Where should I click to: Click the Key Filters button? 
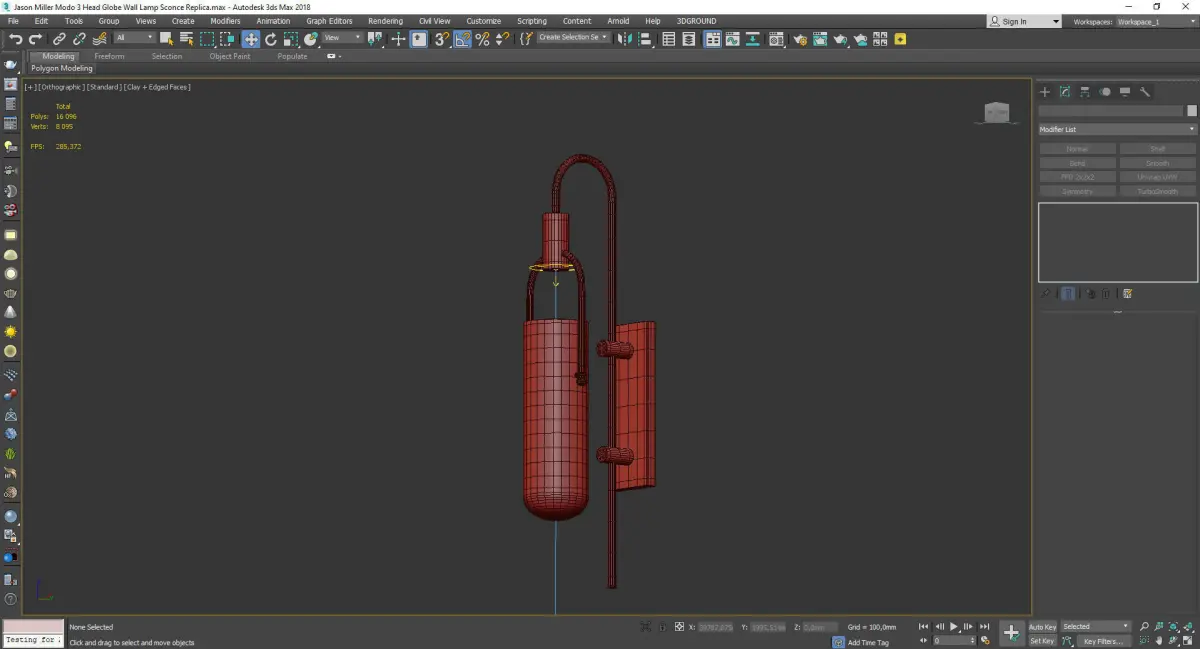point(1102,641)
